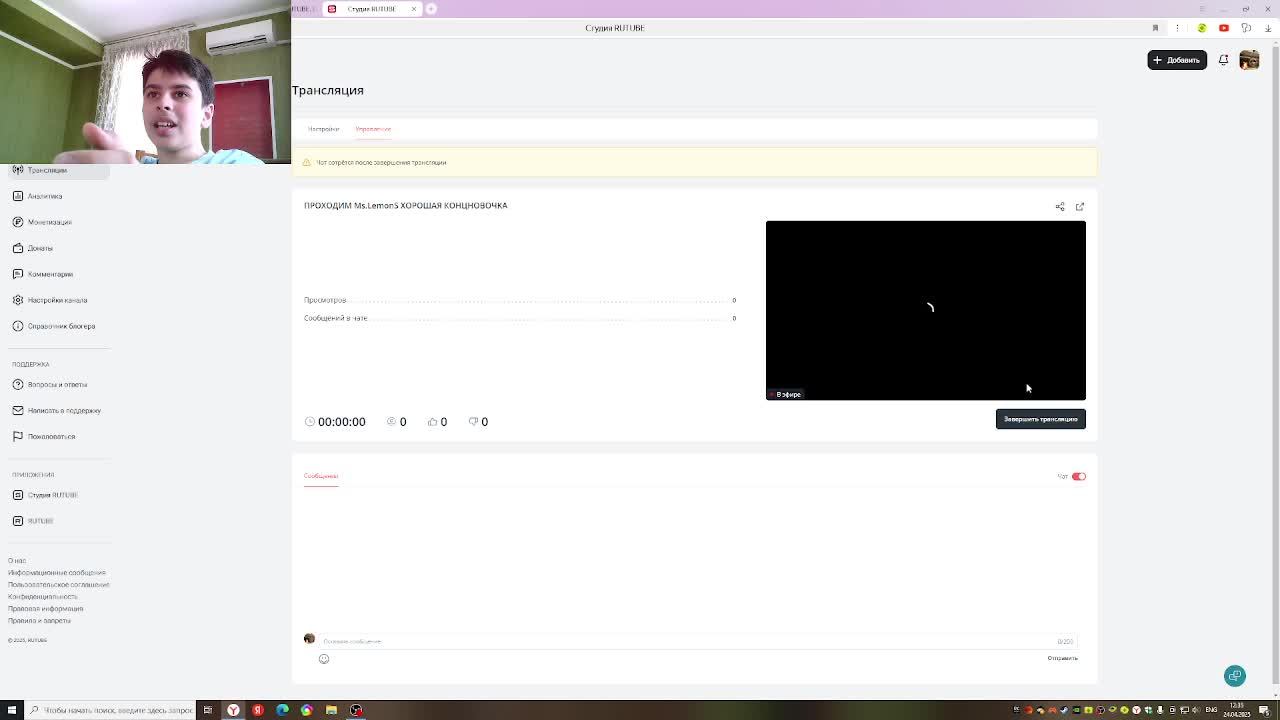Open the browser downloads icon
Screen dimensions: 1280x720
tap(1268, 28)
